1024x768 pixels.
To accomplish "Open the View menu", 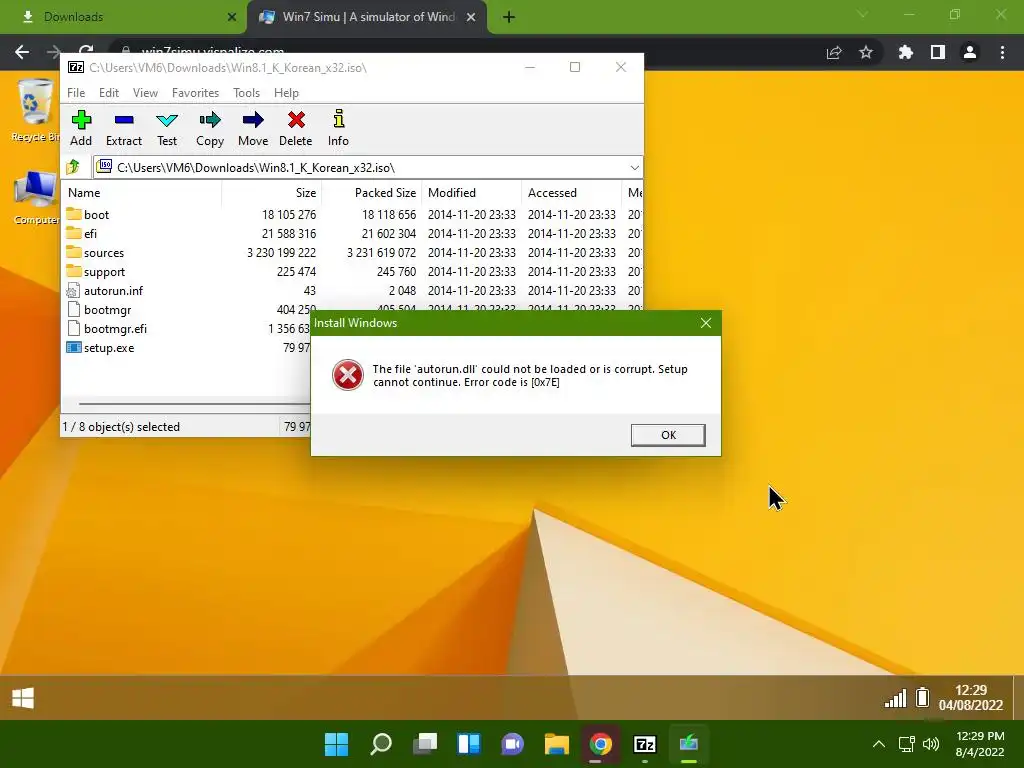I will pos(145,93).
